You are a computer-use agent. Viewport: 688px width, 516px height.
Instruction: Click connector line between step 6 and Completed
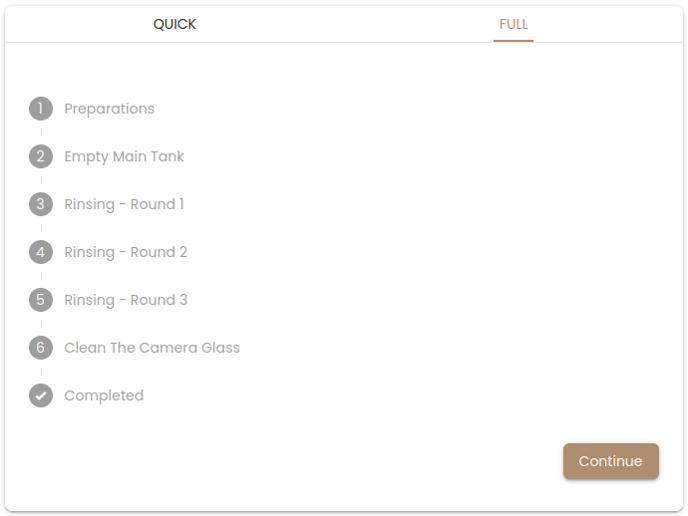click(41, 372)
